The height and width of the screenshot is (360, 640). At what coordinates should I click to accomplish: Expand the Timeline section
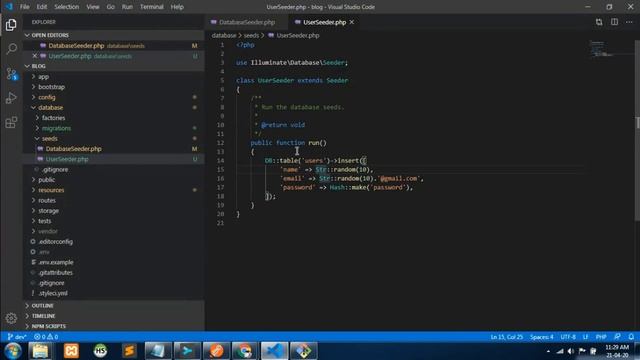(x=113, y=316)
